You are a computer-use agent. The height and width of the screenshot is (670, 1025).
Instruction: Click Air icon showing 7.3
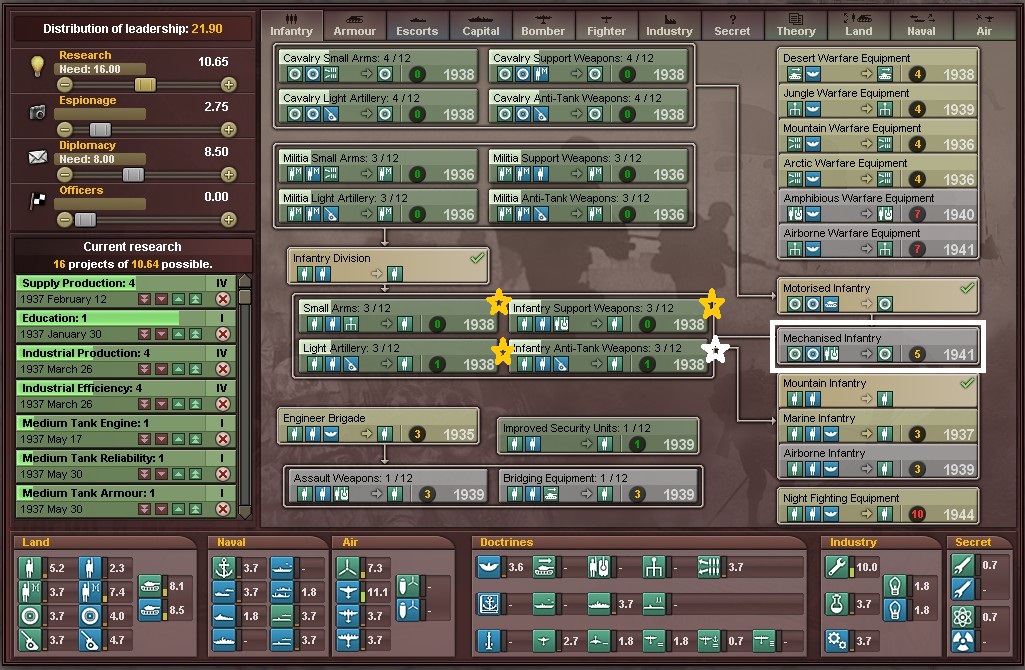coord(348,567)
